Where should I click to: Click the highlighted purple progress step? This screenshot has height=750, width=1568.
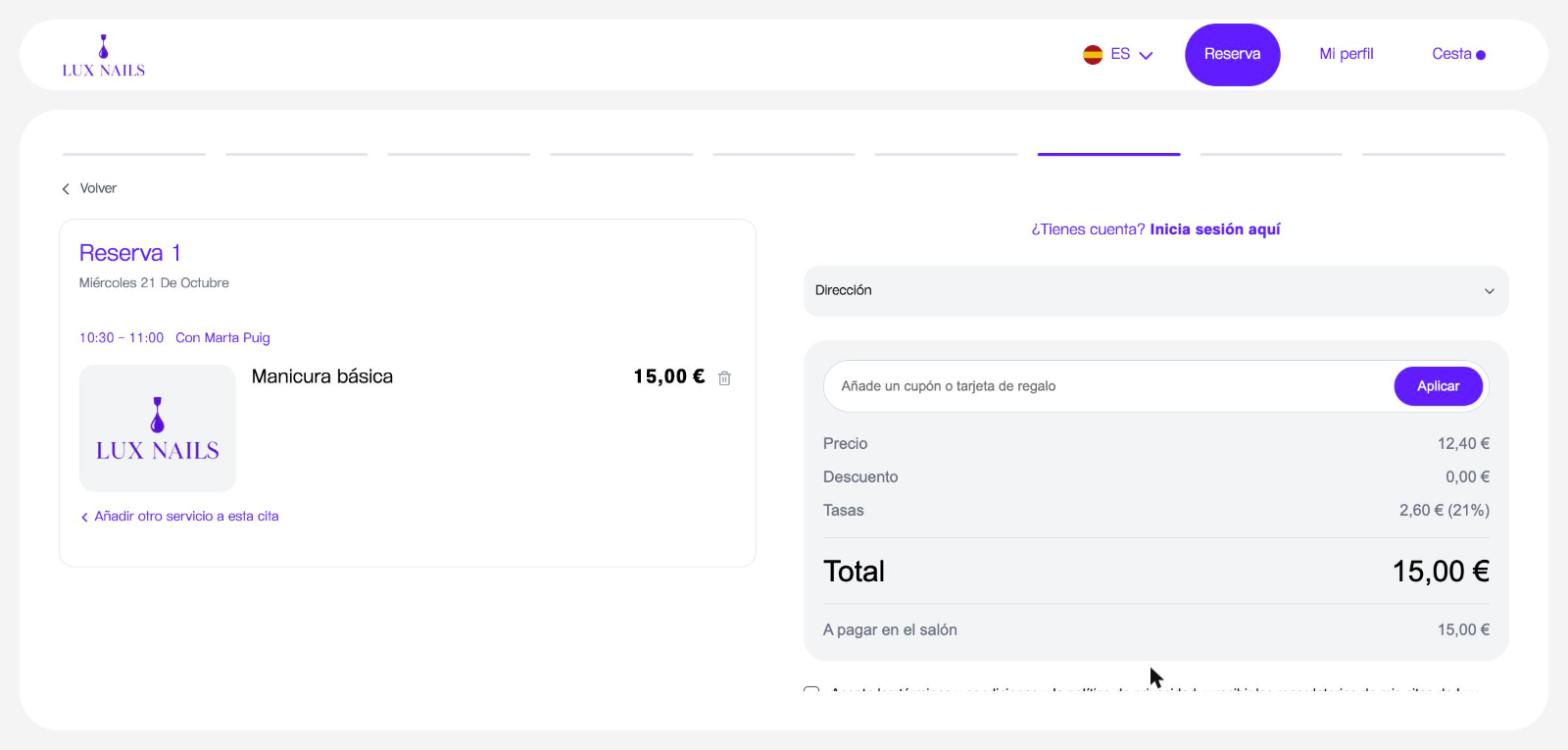coord(1109,154)
